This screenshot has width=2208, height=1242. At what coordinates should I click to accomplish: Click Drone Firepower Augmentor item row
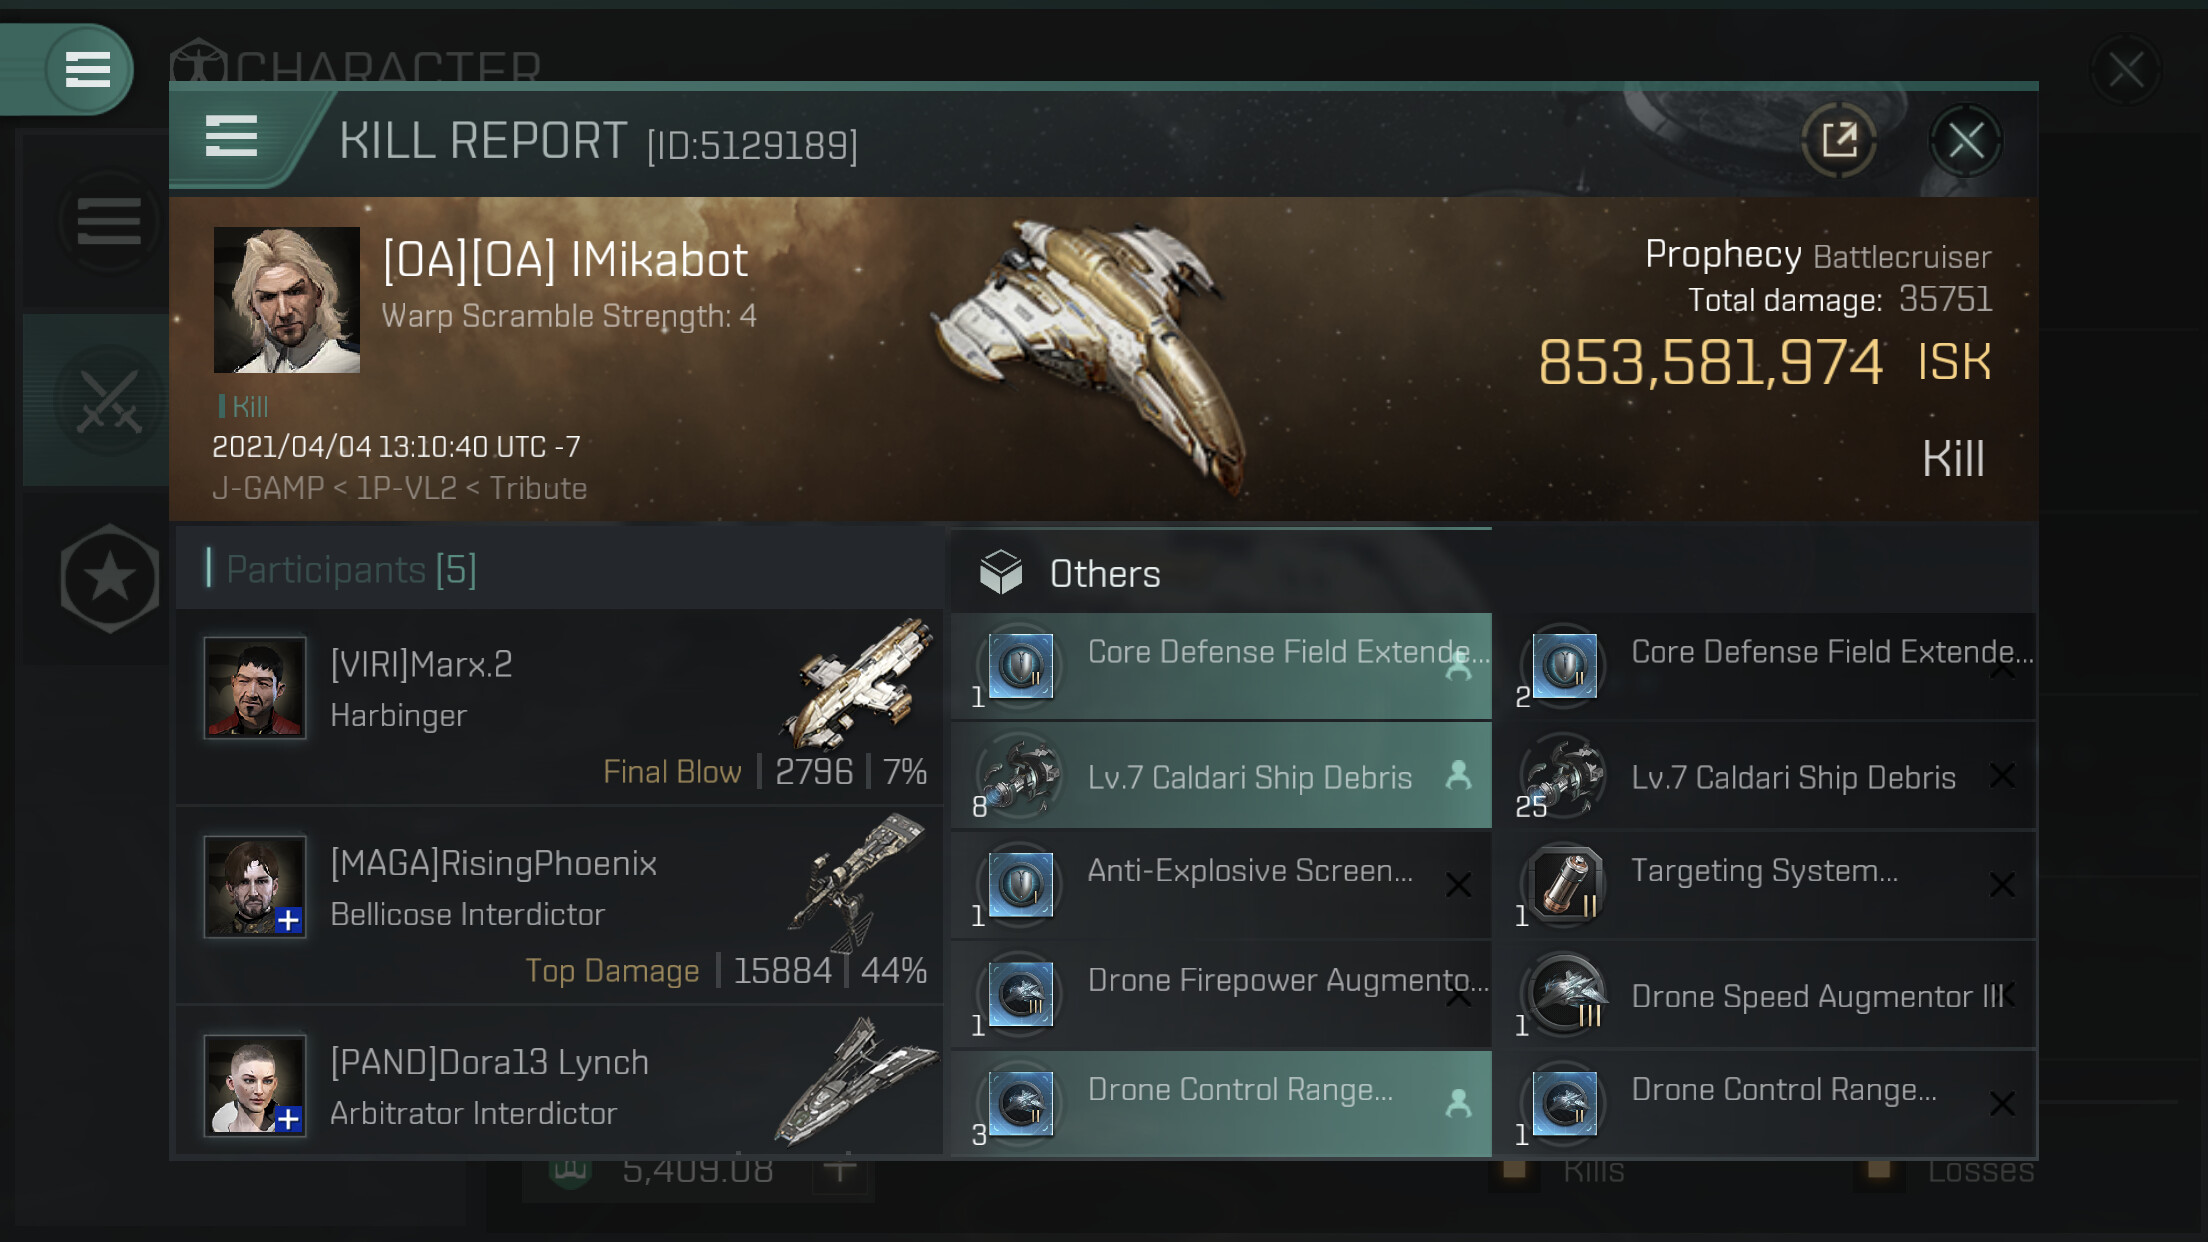(x=1220, y=994)
